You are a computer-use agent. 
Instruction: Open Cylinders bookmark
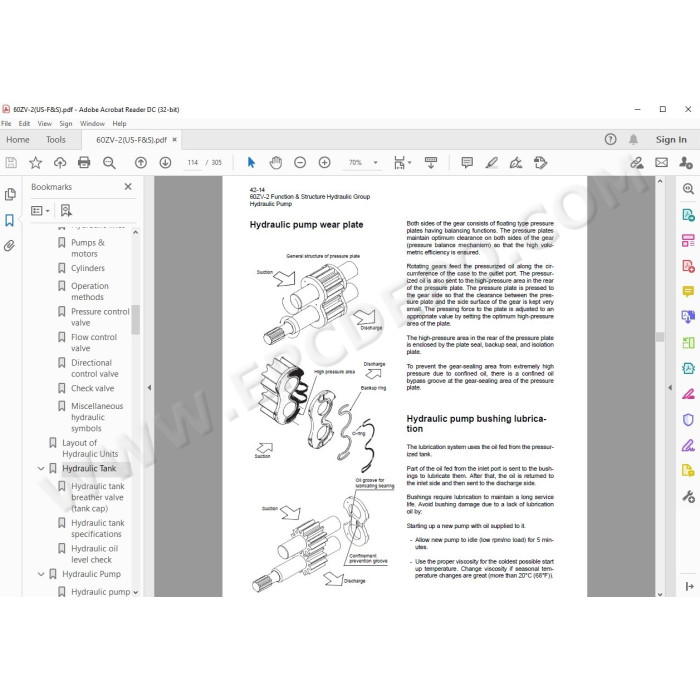88,268
